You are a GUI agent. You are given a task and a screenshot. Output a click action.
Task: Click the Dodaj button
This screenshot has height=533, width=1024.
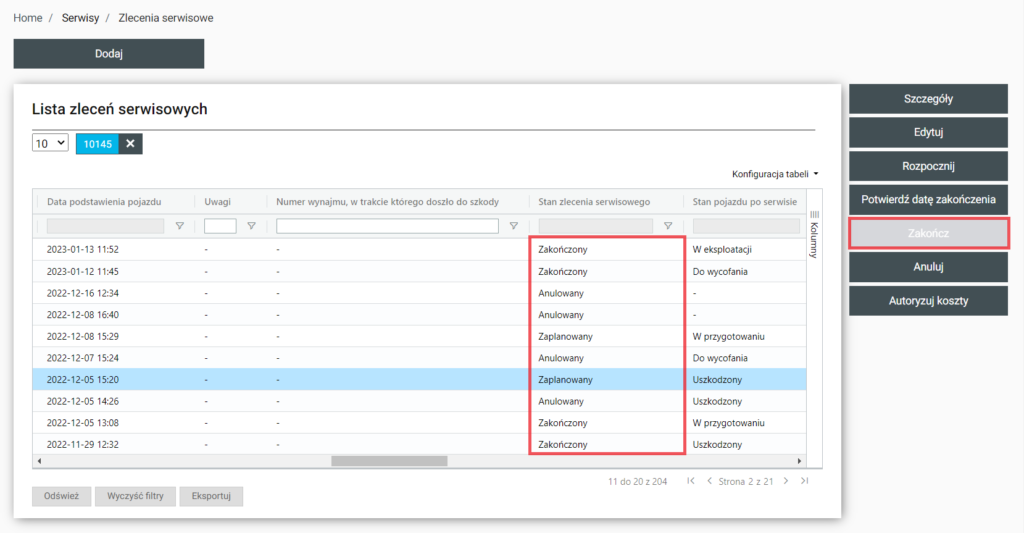108,54
